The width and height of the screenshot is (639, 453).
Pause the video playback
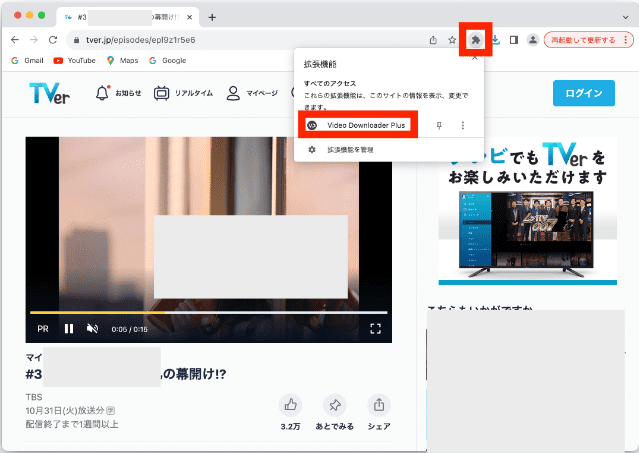69,329
